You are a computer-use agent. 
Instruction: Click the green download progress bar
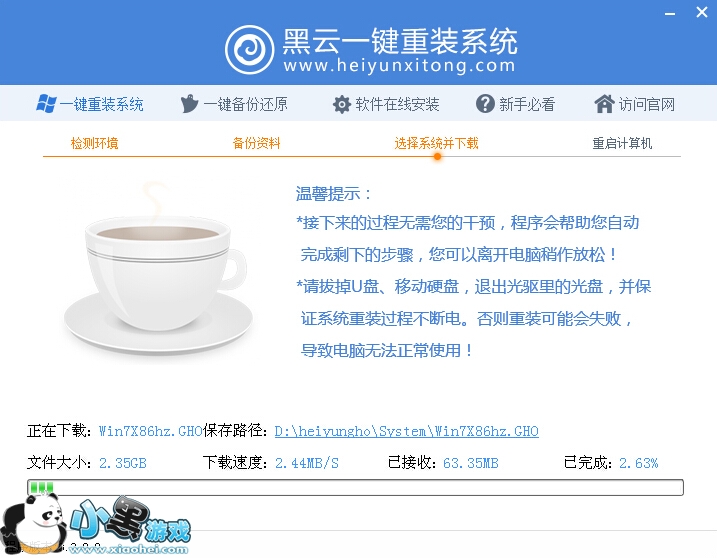click(x=355, y=488)
